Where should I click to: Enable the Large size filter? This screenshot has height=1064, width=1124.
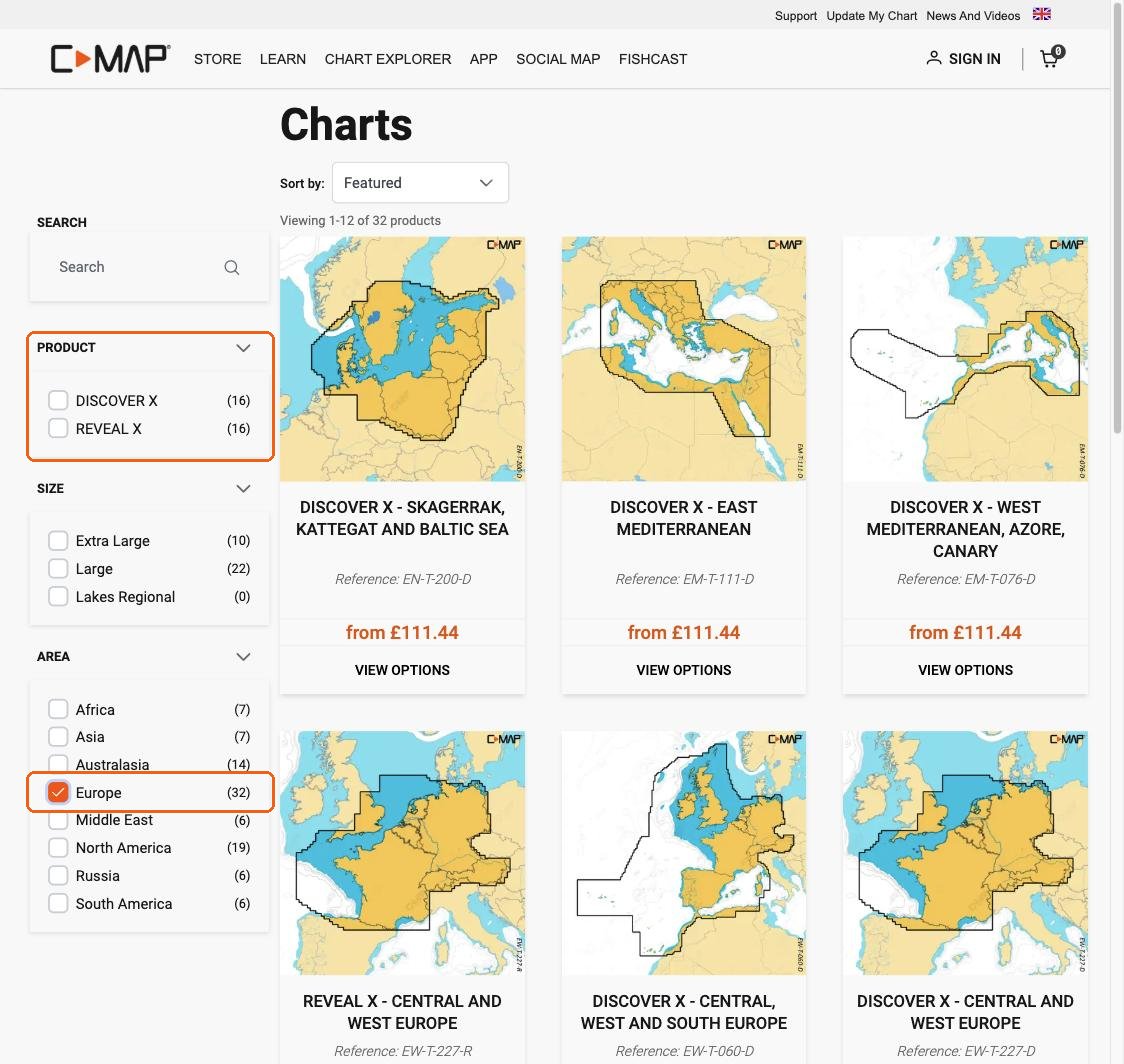(58, 568)
